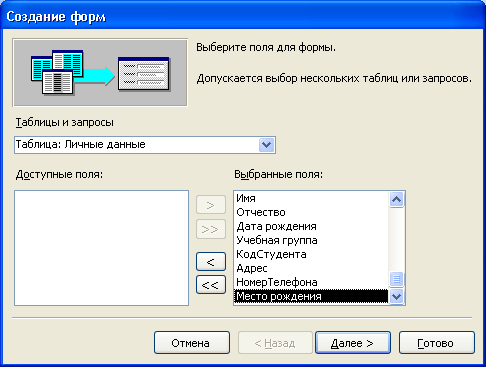Viewport: 486px width, 367px height.
Task: Remove all fields with << button
Action: tap(211, 285)
